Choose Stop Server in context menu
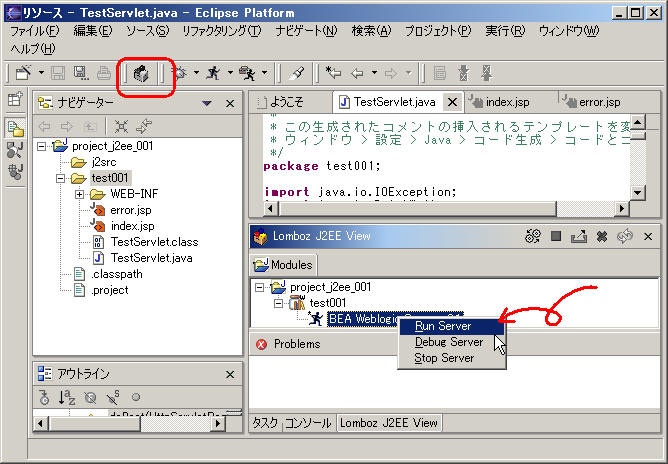This screenshot has width=668, height=464. click(x=444, y=358)
